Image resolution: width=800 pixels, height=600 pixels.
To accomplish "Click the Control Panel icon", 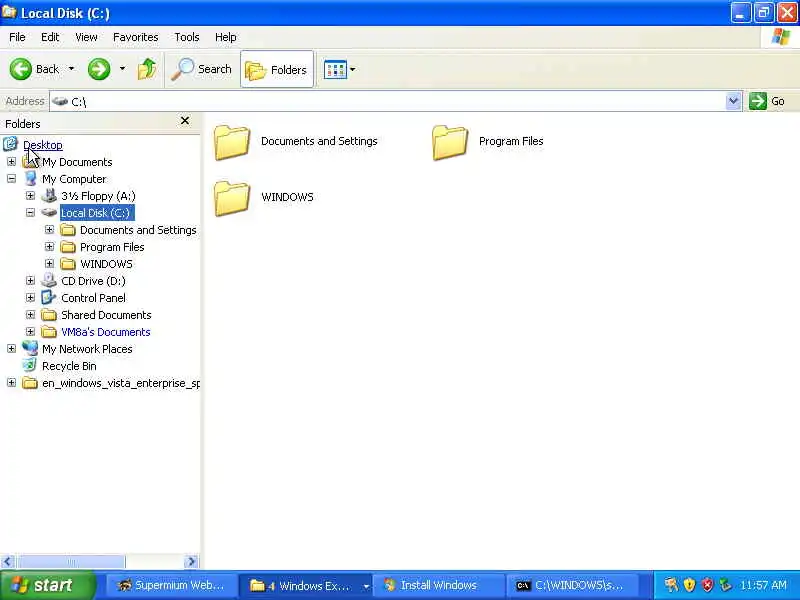I will [49, 297].
